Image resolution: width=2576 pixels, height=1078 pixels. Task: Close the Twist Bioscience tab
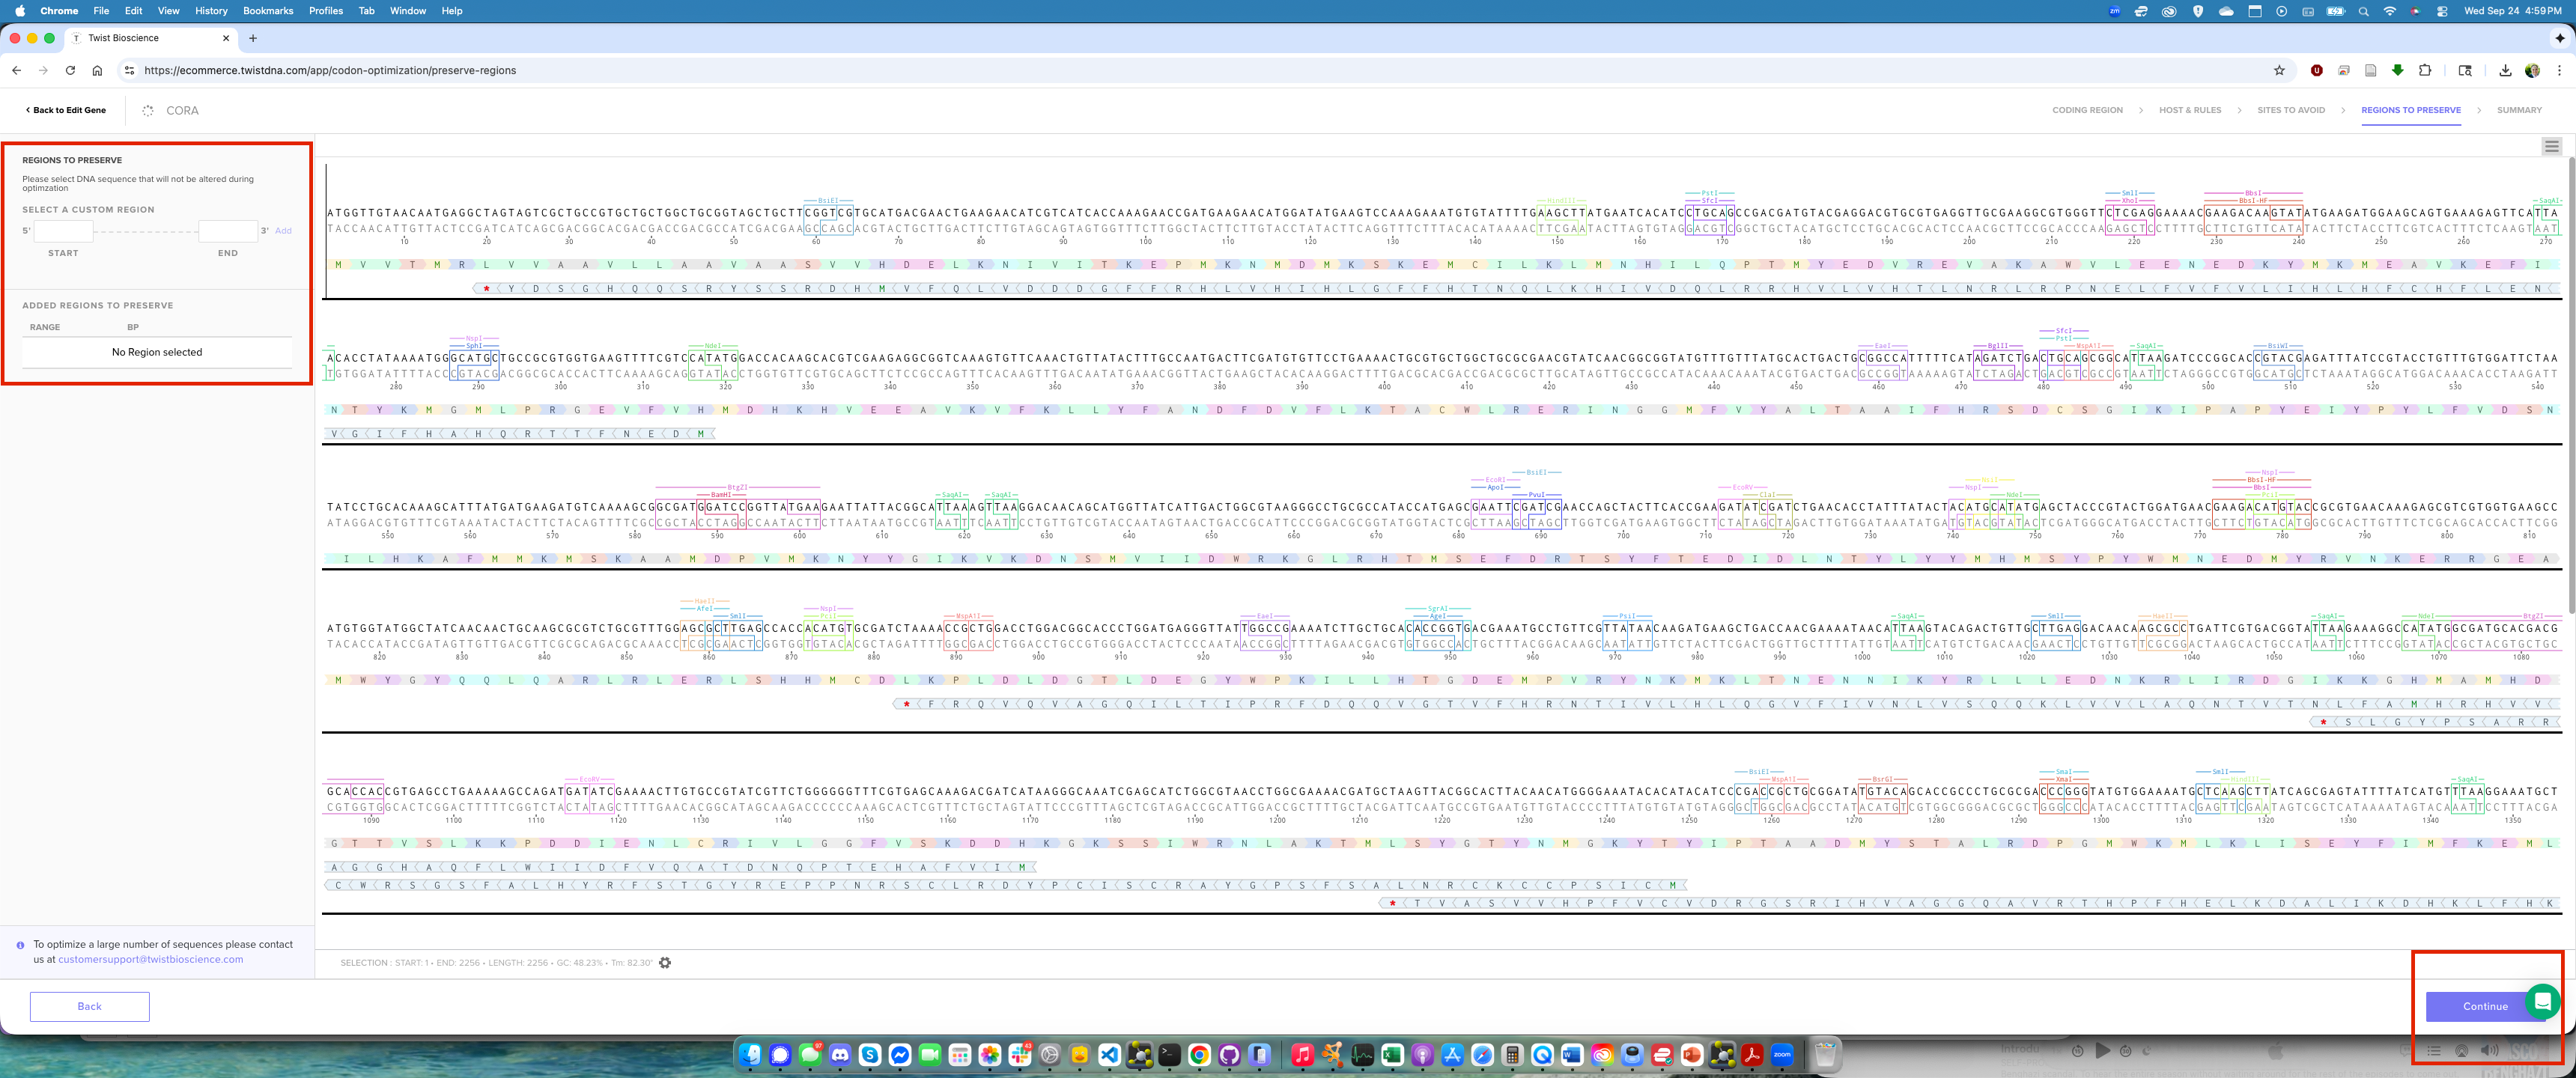pos(226,38)
